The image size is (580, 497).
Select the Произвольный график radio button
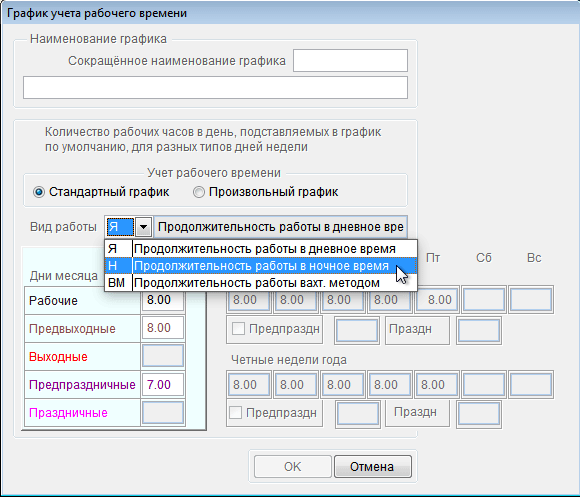(x=199, y=192)
